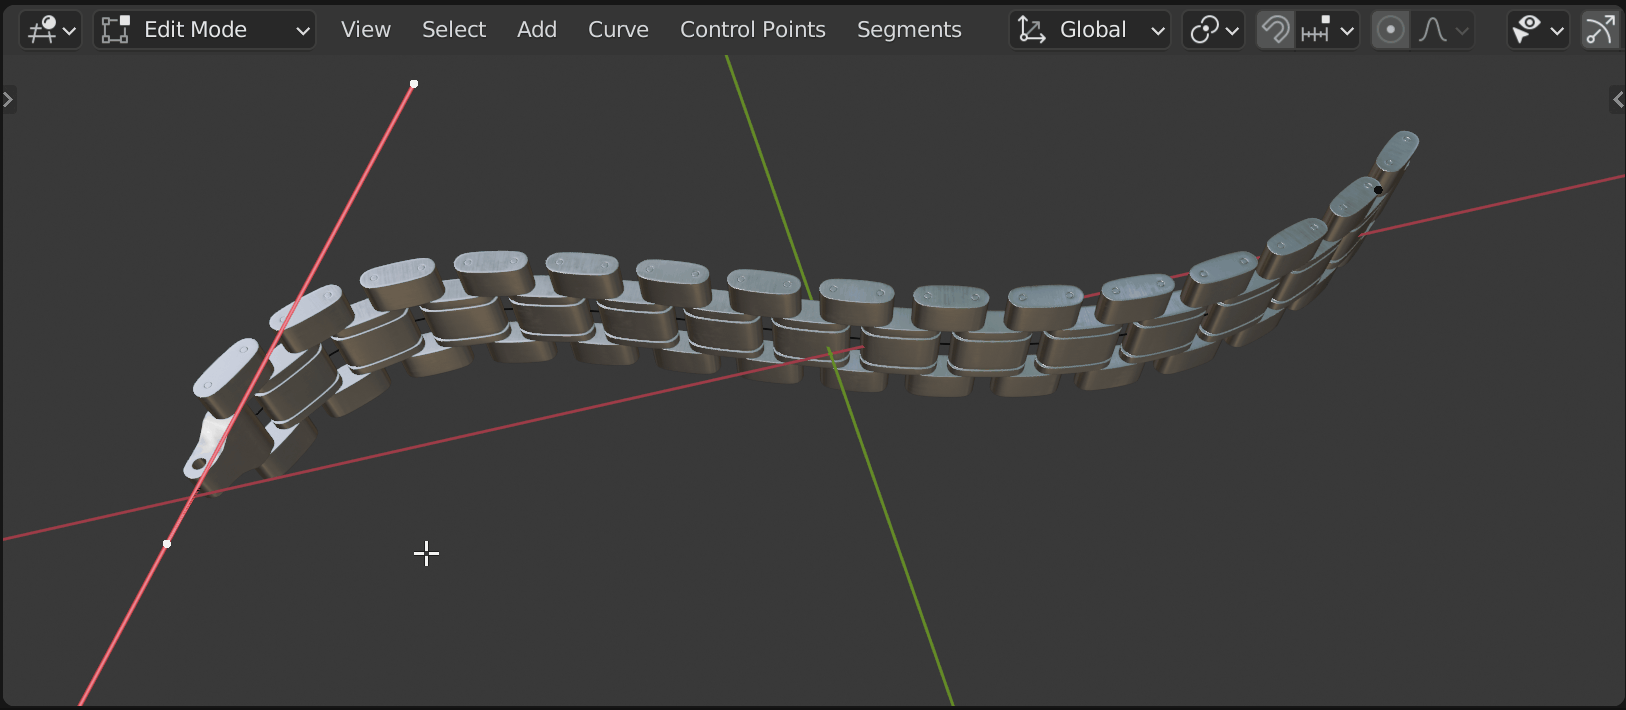Open the Global transform orientation dropdown

(x=1090, y=30)
